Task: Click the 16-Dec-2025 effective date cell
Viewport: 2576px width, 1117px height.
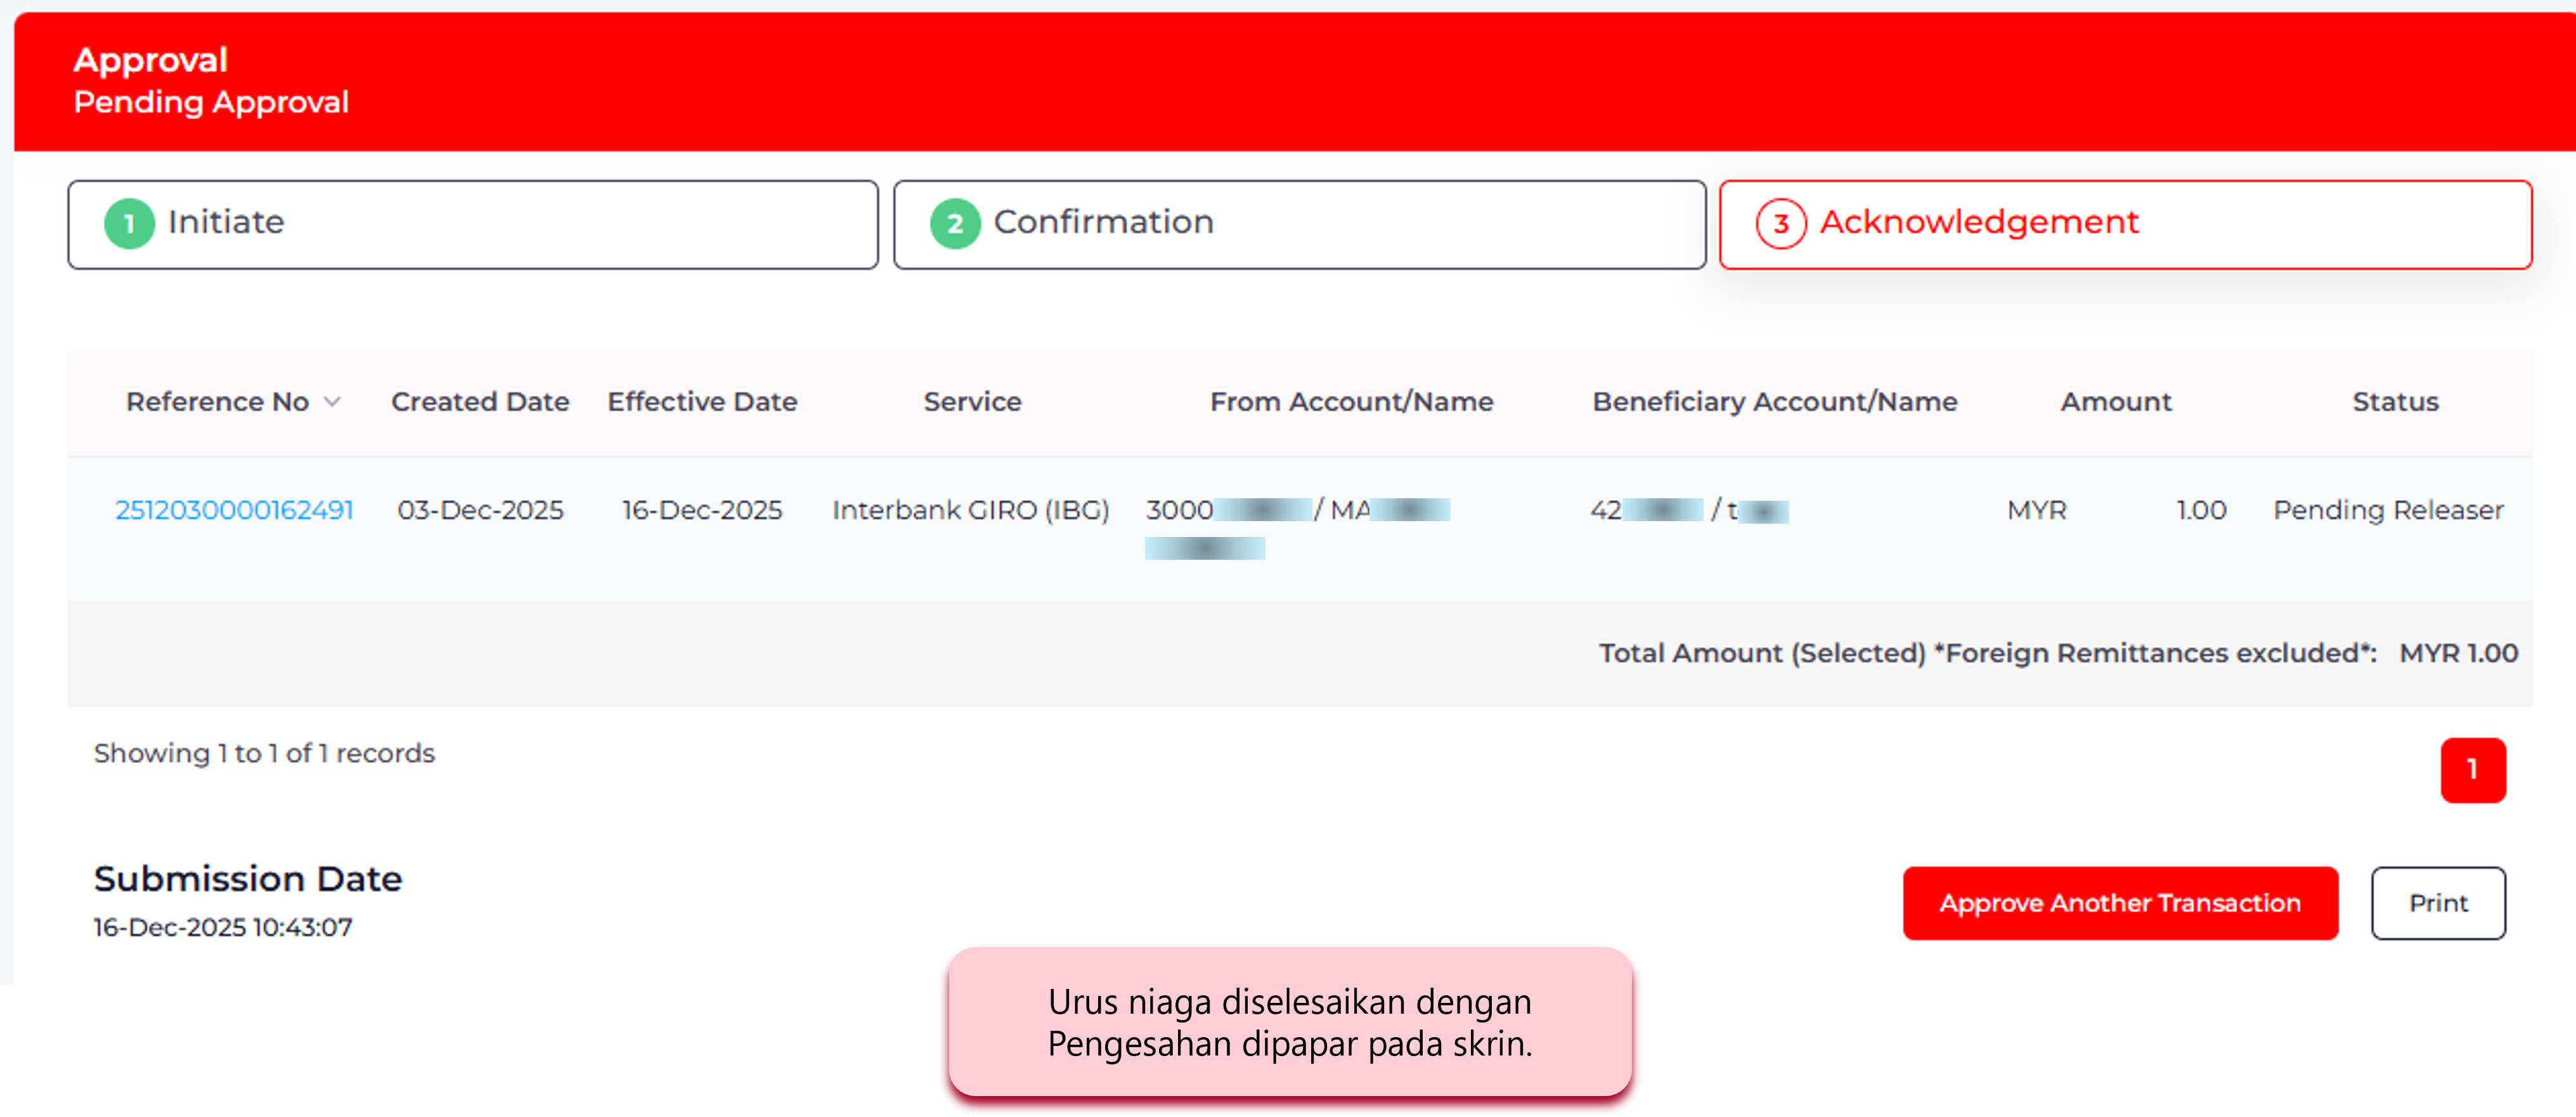Action: pos(702,510)
